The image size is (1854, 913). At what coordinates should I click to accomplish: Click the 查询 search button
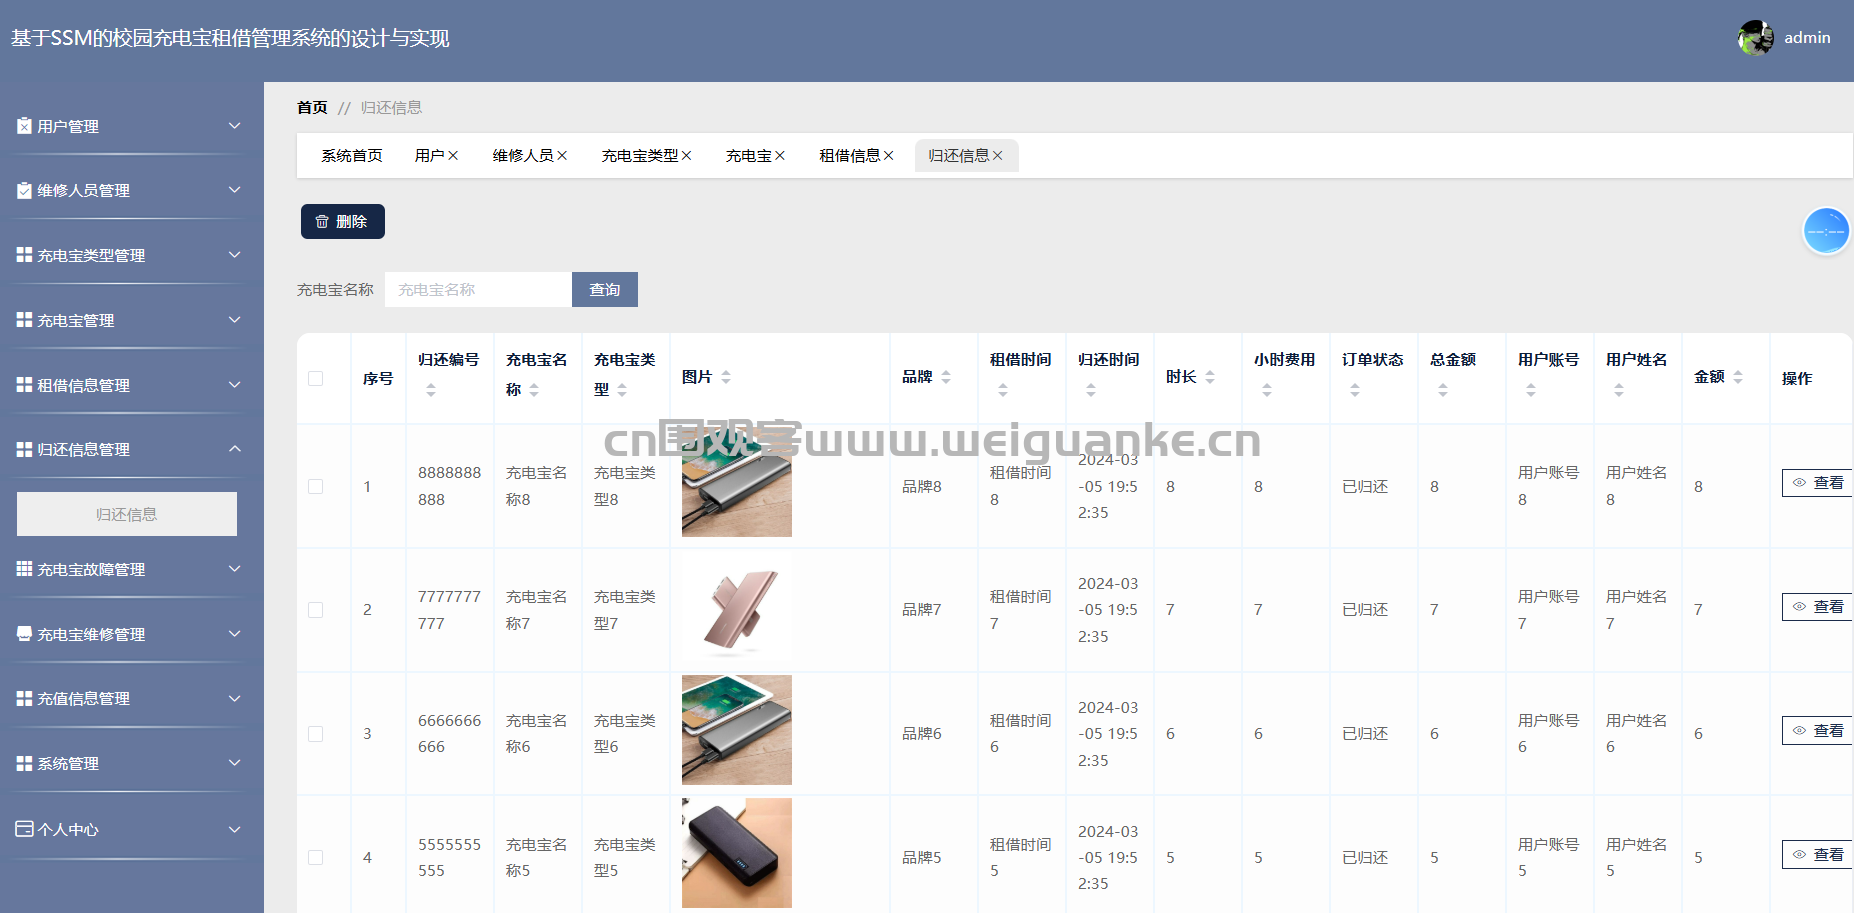605,289
